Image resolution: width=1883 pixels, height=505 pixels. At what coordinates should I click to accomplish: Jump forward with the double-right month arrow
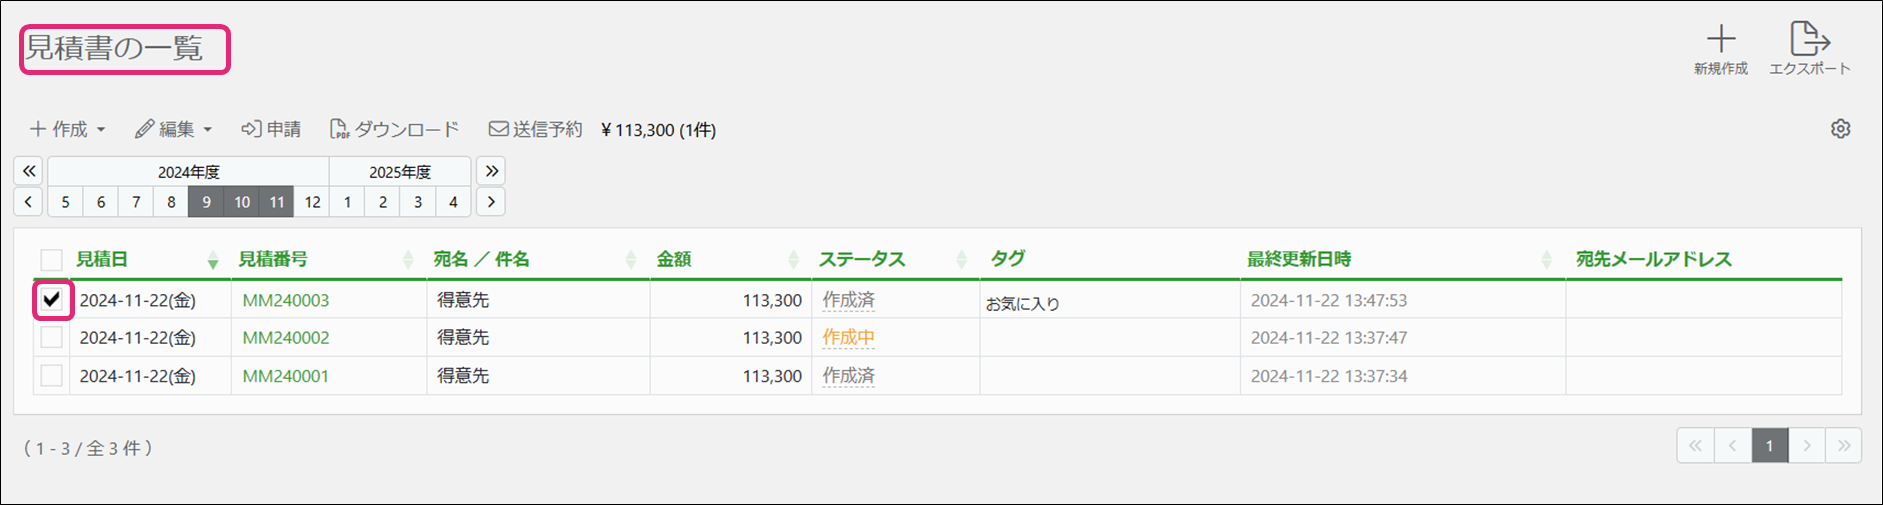tap(491, 171)
